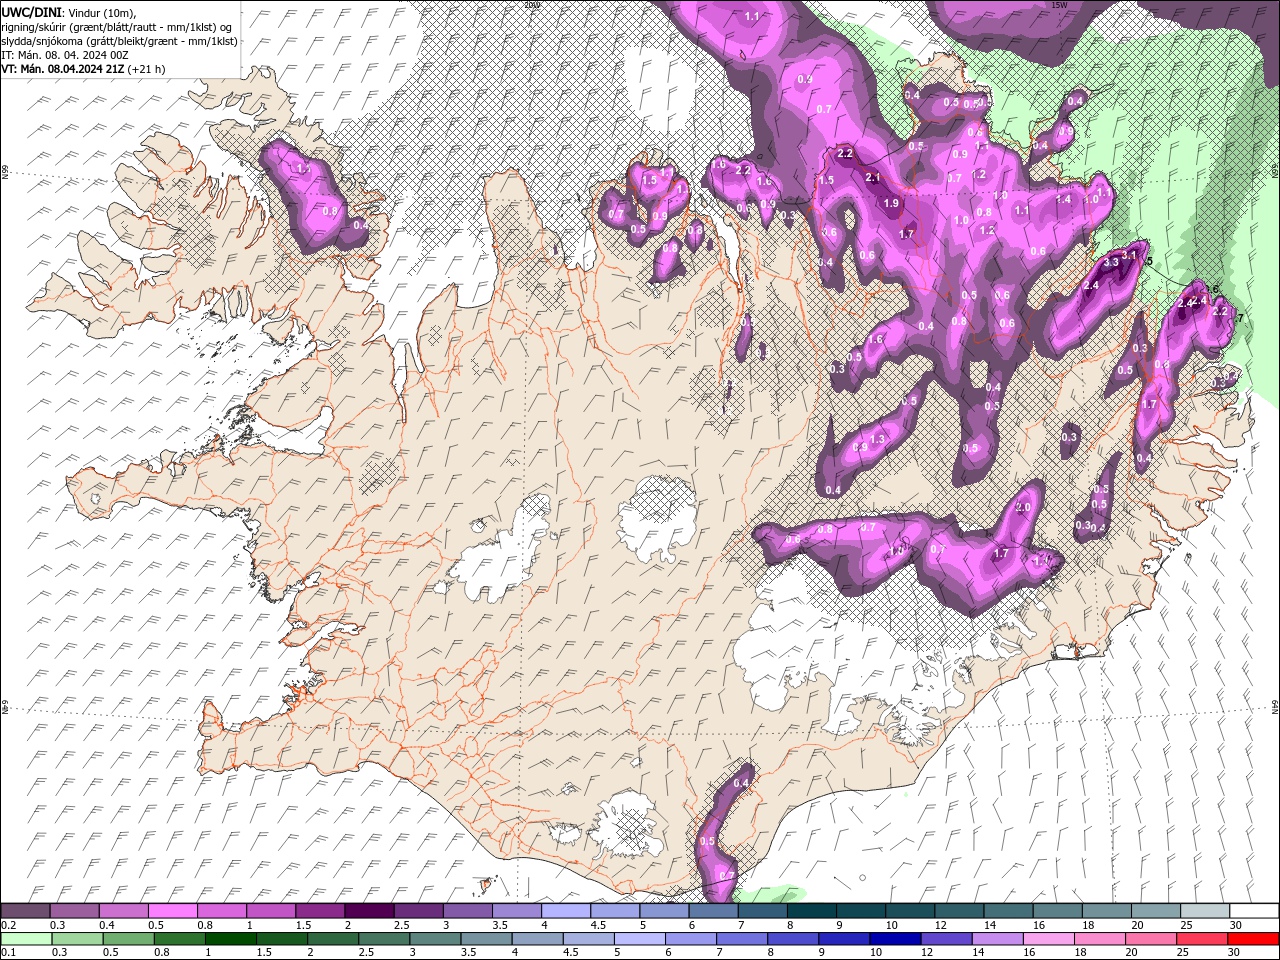Image resolution: width=1280 pixels, height=960 pixels.
Task: Click the red rain legend swatch after 30
Action: (x=1253, y=939)
